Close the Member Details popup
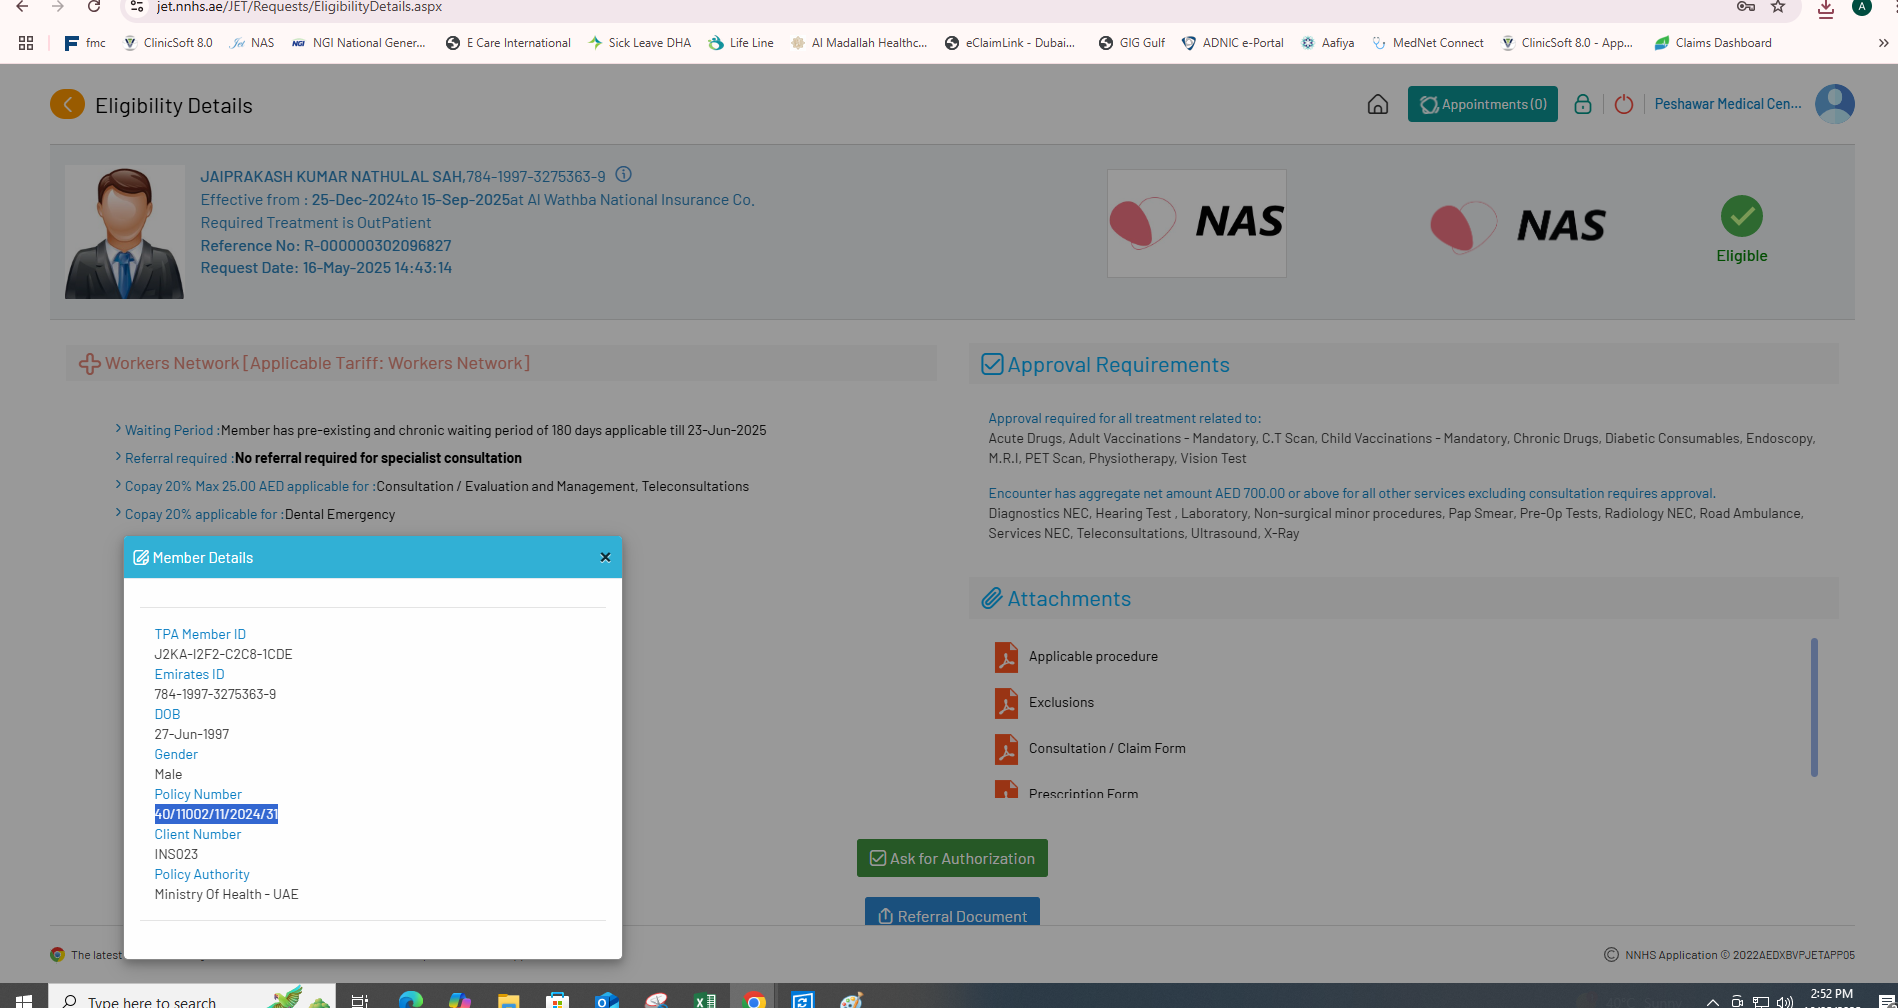Screen dimensions: 1898x1008 pyautogui.click(x=605, y=557)
